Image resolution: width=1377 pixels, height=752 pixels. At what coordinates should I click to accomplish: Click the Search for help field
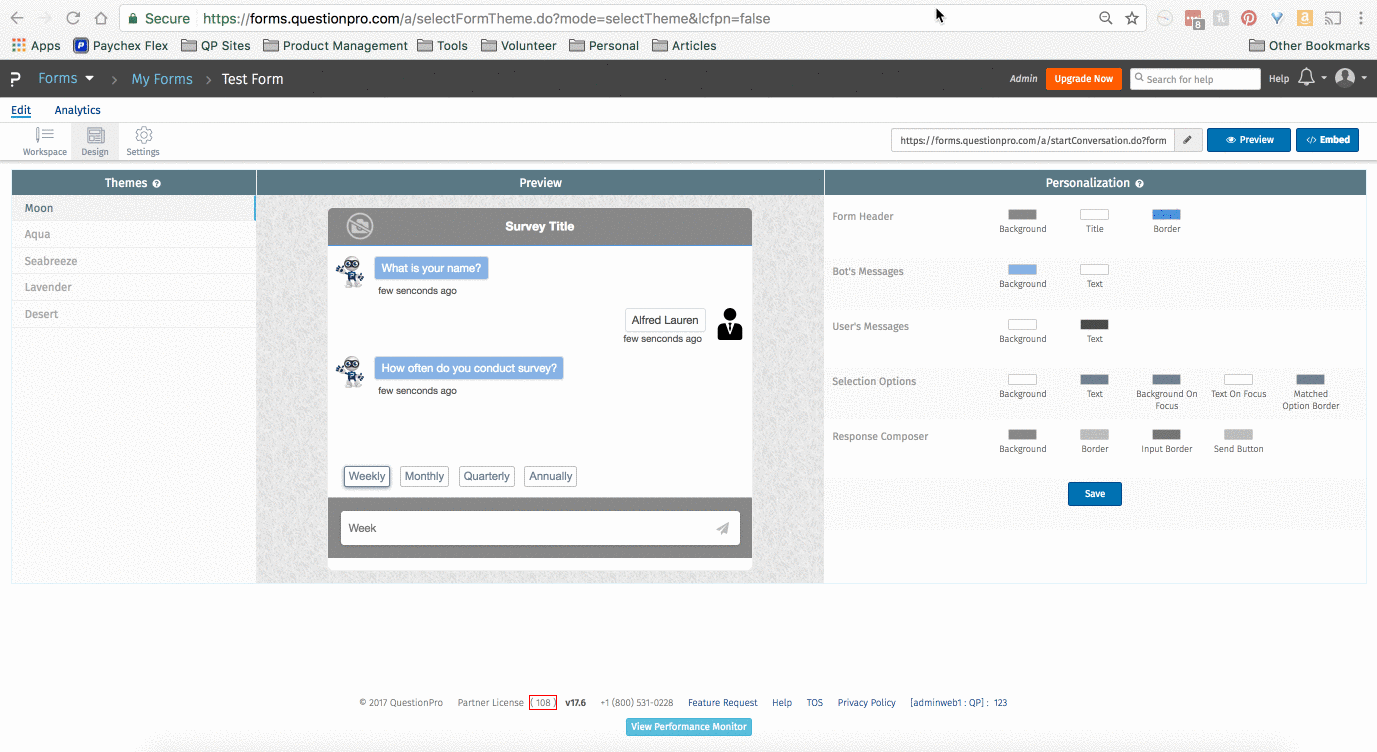[x=1195, y=79]
